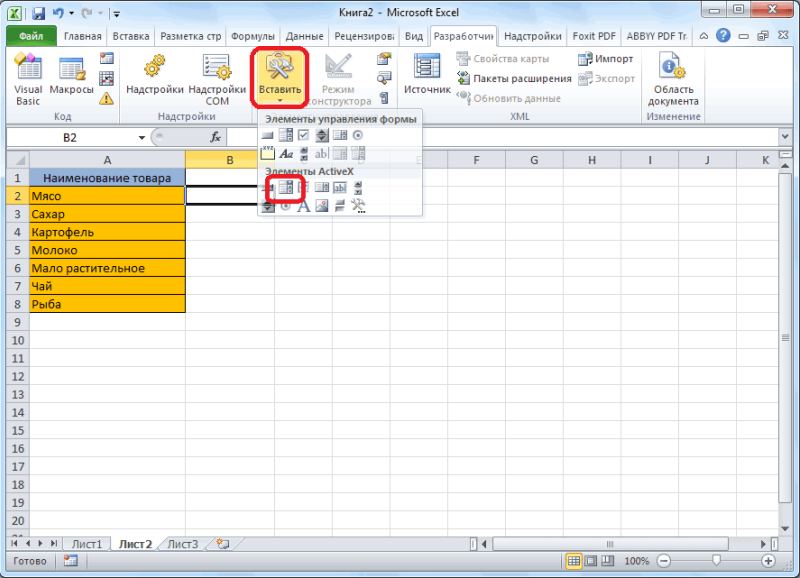The image size is (800, 578).
Task: Zoom out with the minus button
Action: click(x=664, y=561)
